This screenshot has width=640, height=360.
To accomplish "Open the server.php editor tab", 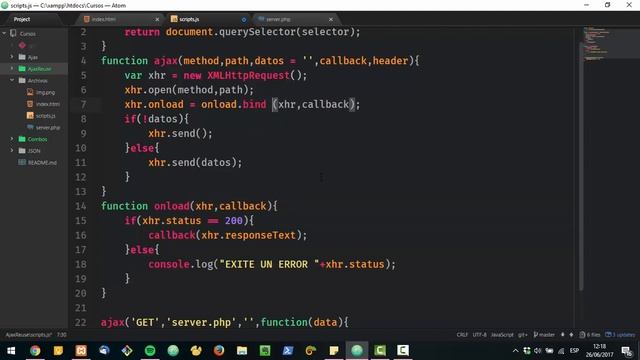I will point(296,19).
